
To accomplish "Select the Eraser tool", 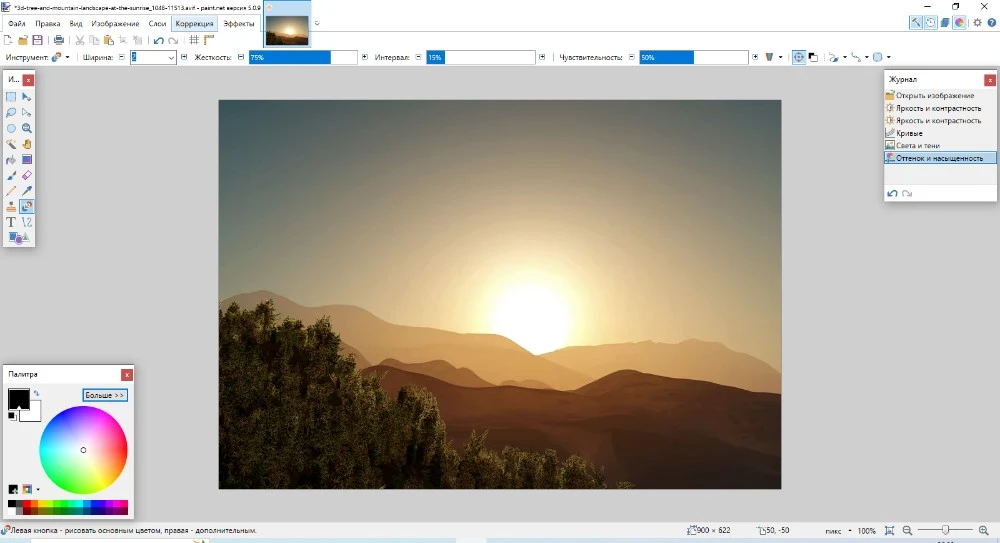I will pyautogui.click(x=27, y=175).
